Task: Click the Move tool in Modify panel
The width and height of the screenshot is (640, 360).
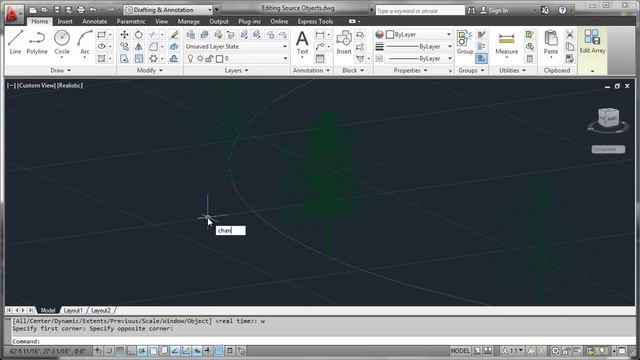Action: click(x=124, y=35)
